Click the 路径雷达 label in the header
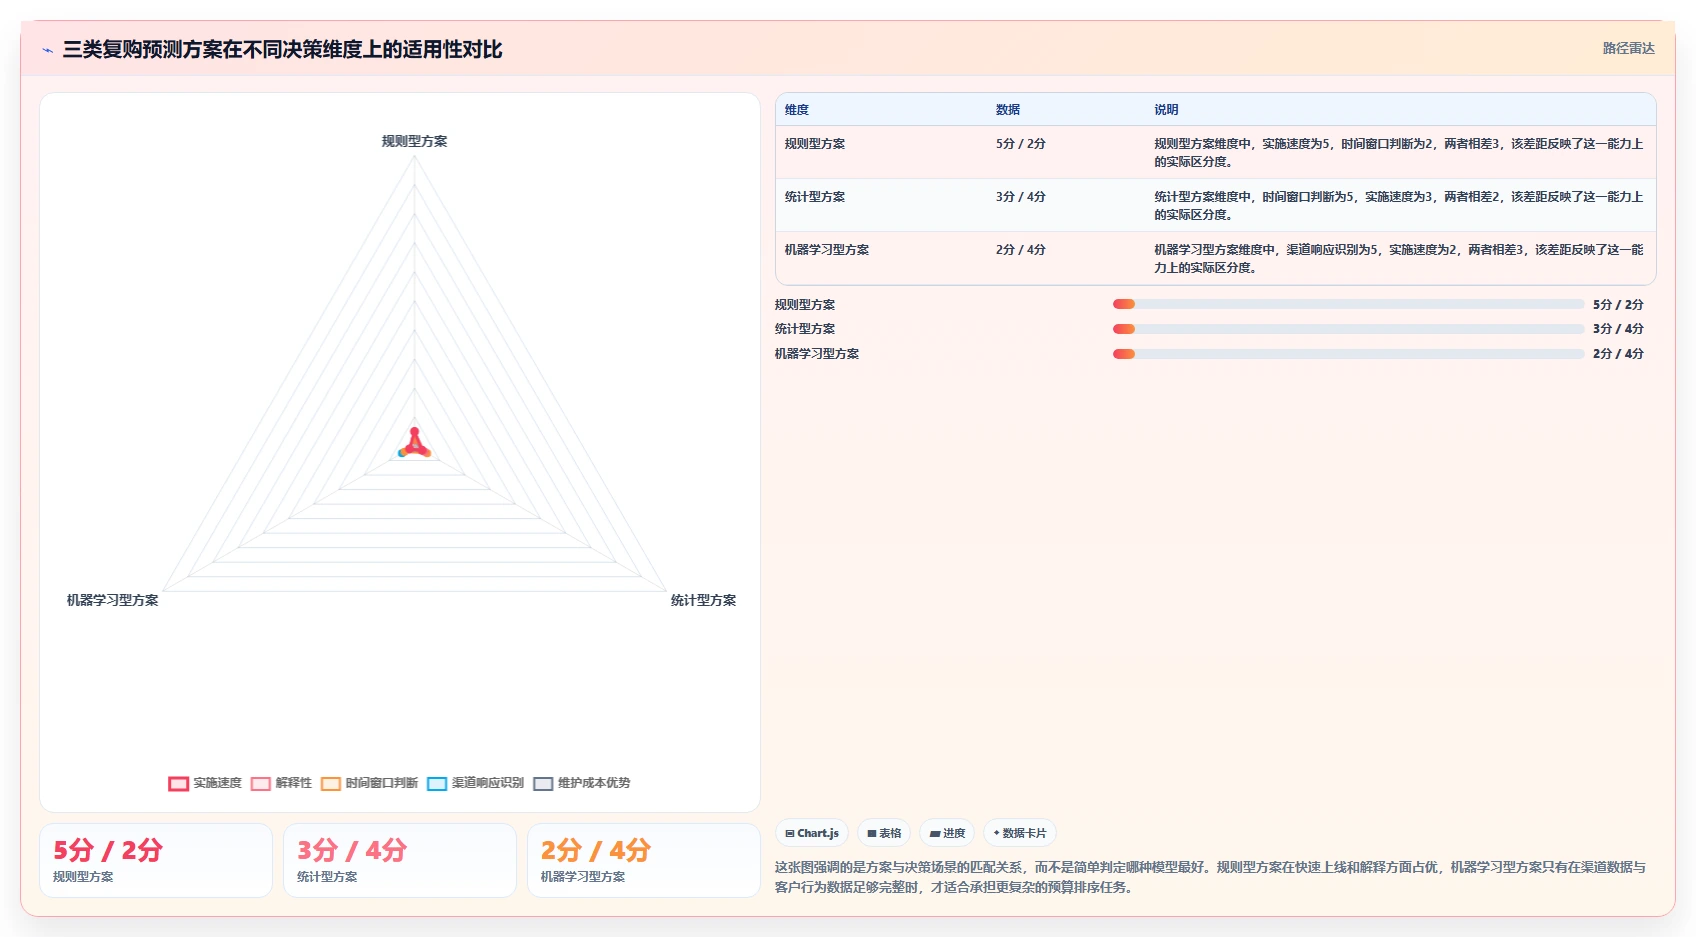The width and height of the screenshot is (1696, 937). [1628, 48]
